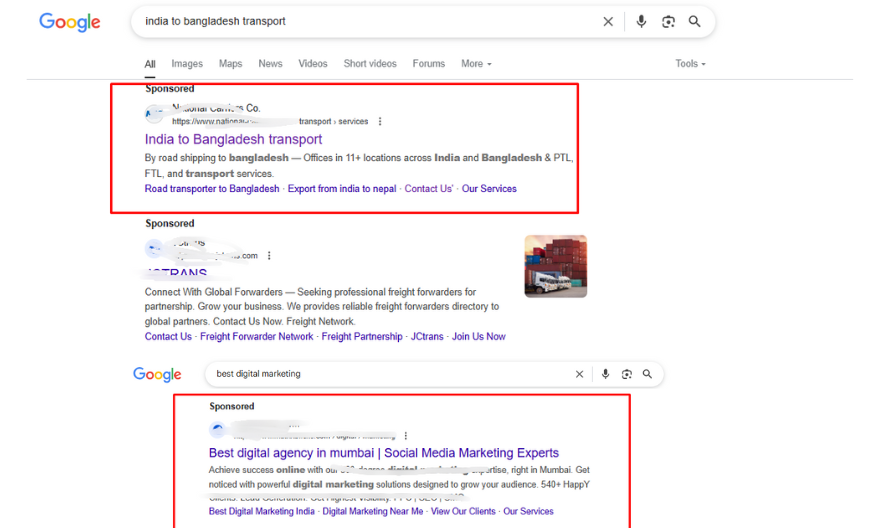The width and height of the screenshot is (869, 528).
Task: Open 'Freight Forwarder Network' sitelink
Action: coord(257,337)
